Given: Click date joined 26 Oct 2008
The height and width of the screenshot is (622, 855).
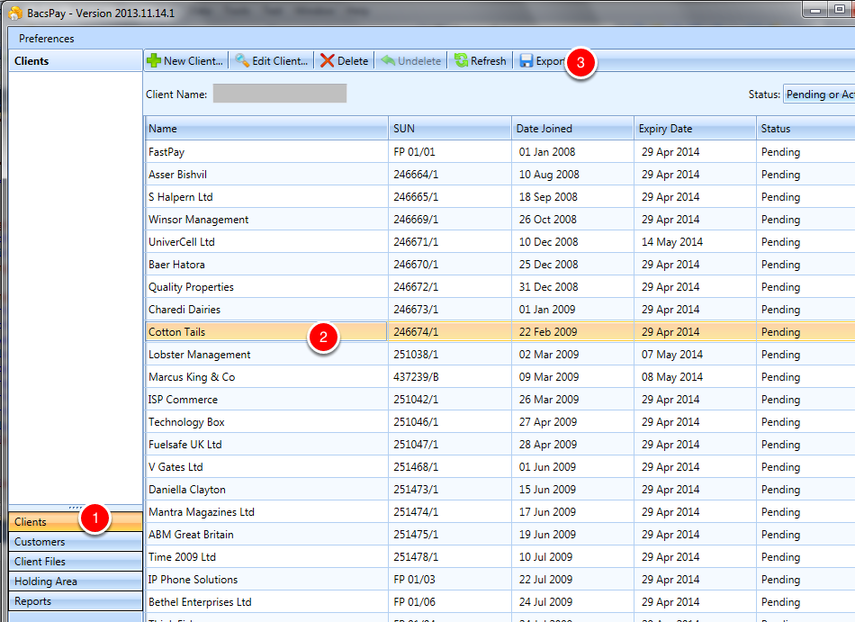Looking at the screenshot, I should [x=547, y=220].
